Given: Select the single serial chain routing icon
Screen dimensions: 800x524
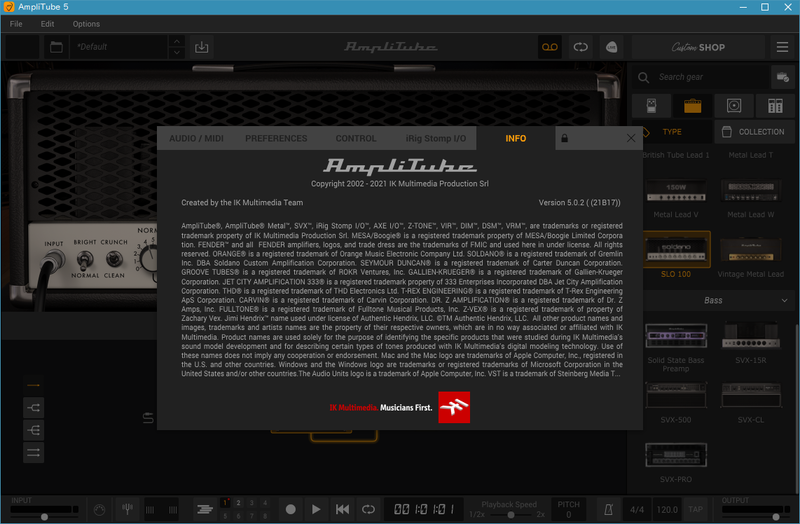Looking at the screenshot, I should click(x=33, y=385).
